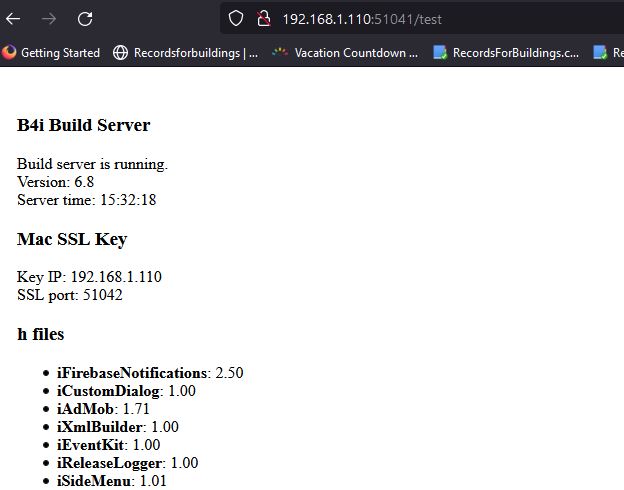Click the globe icon of Recordsforbuildings bookmark
This screenshot has height=490, width=624.
pos(120,53)
